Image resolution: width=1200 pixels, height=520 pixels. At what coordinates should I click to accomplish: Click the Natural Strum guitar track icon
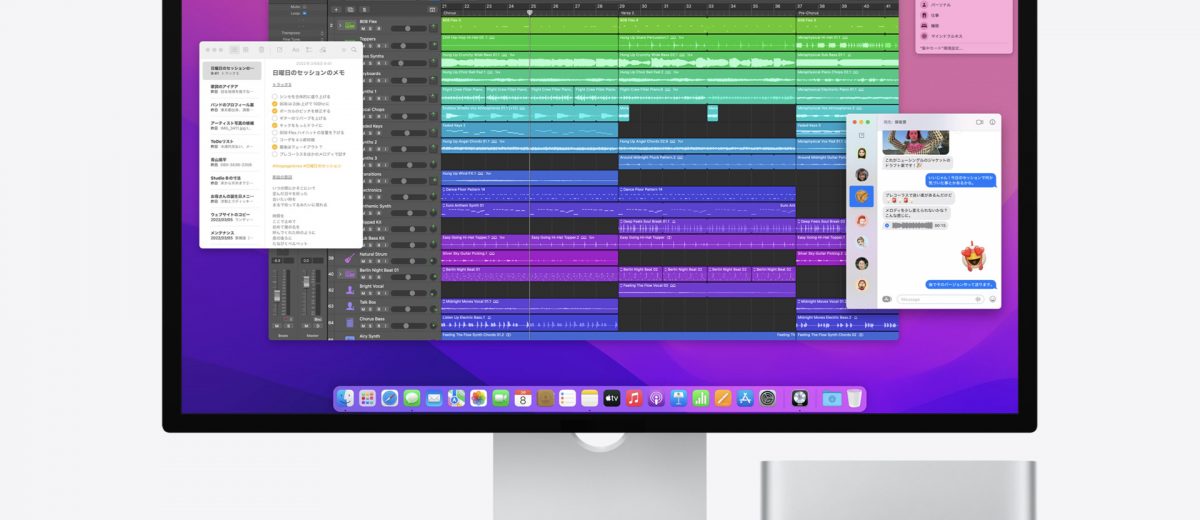(x=348, y=258)
